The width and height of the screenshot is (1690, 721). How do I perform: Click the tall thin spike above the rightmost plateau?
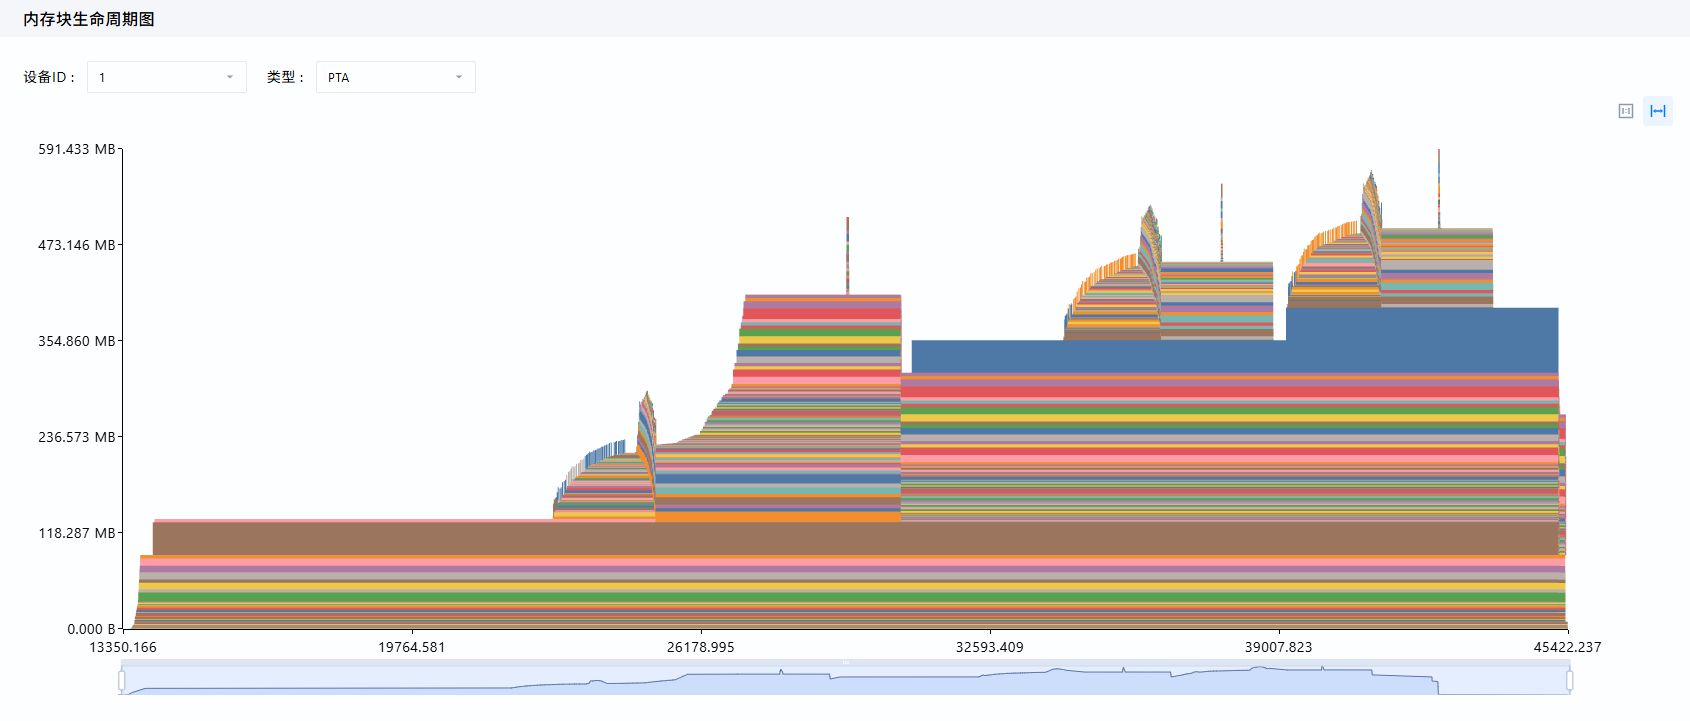(1439, 188)
